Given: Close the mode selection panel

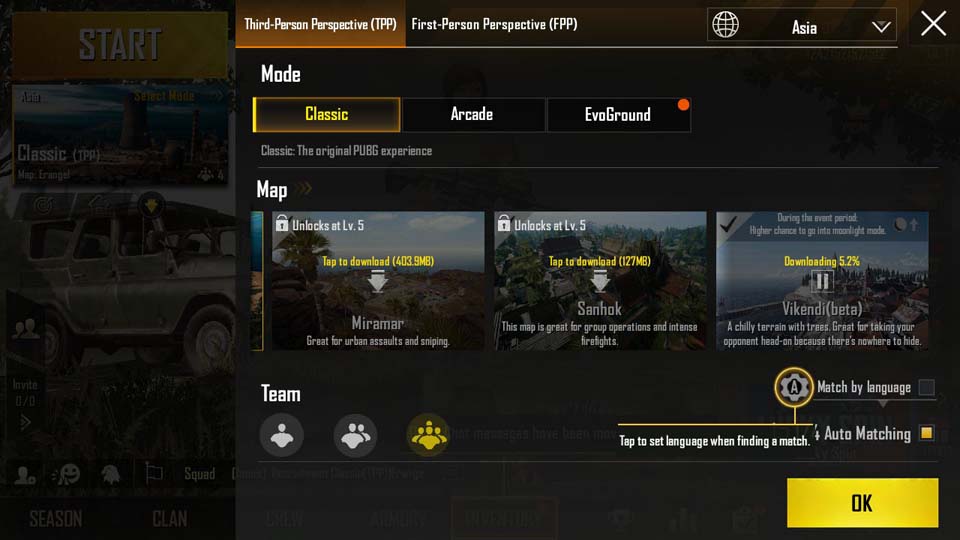Looking at the screenshot, I should click(933, 24).
